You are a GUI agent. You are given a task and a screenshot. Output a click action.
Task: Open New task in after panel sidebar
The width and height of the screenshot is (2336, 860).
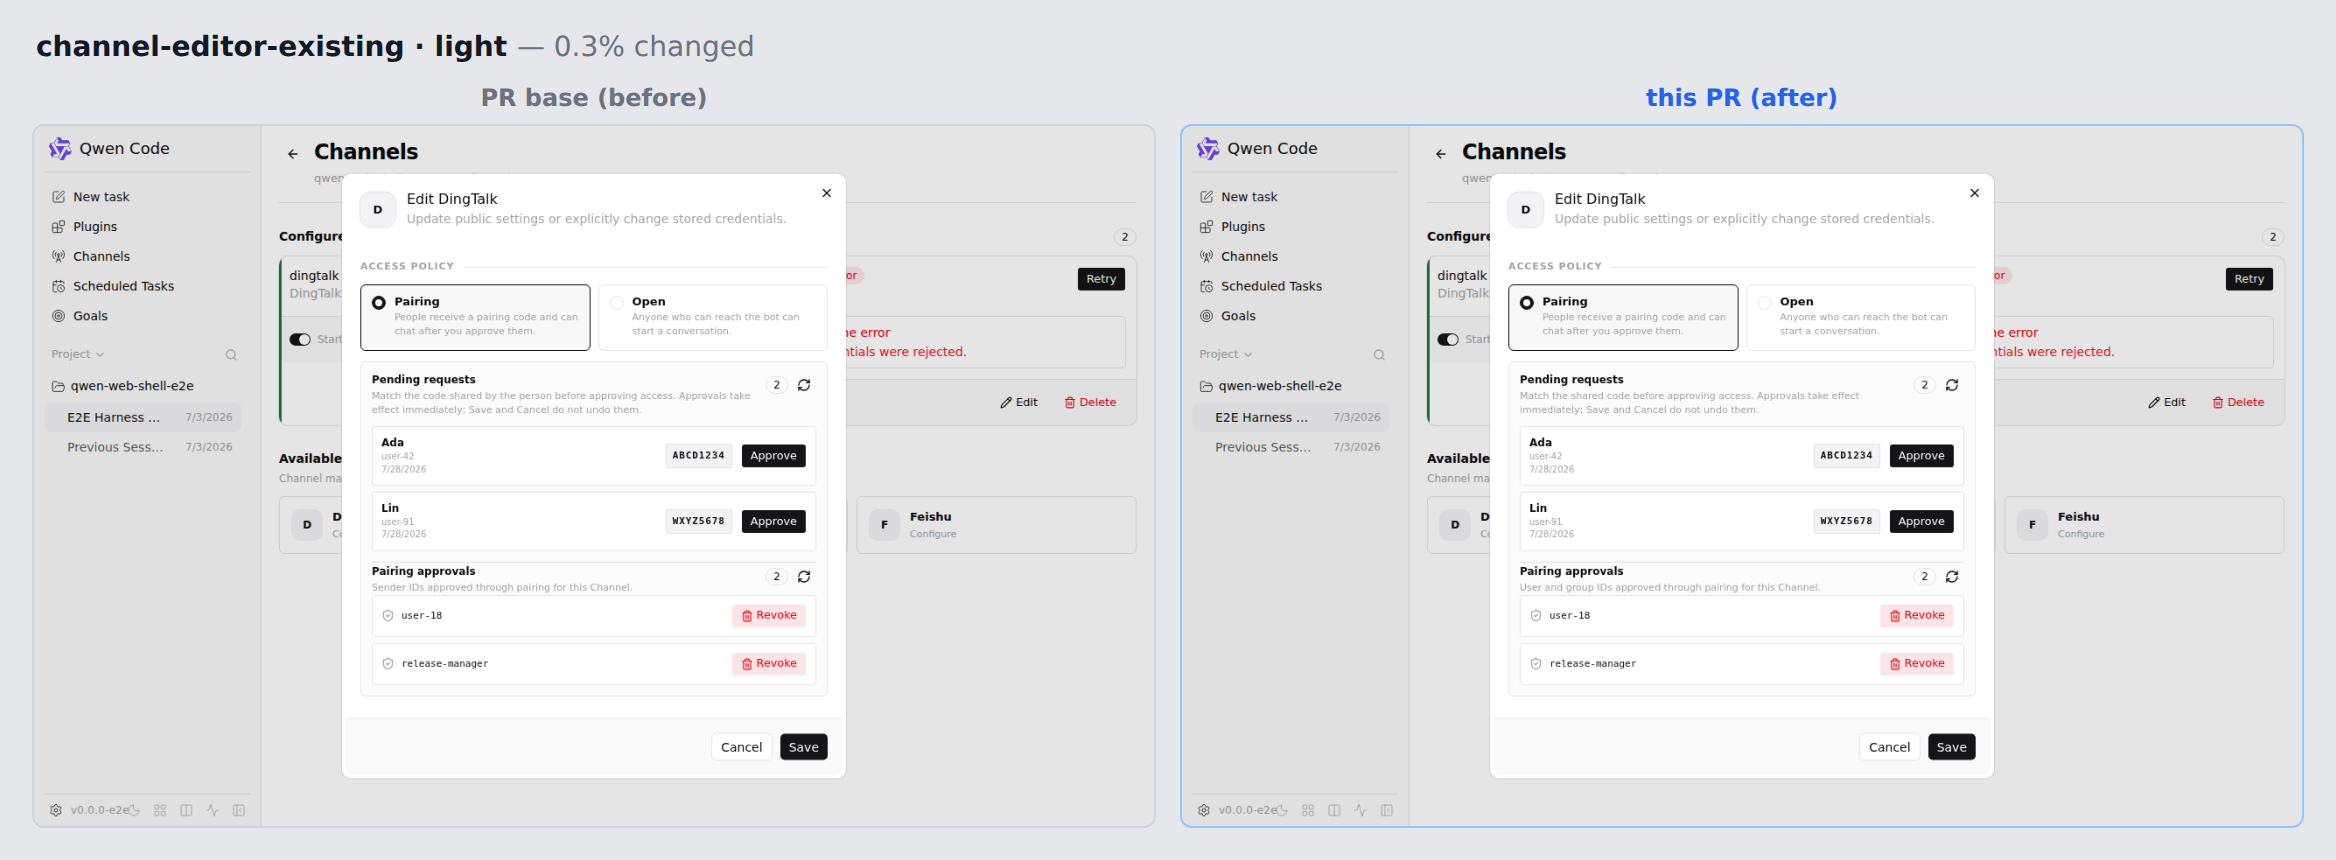click(1239, 197)
